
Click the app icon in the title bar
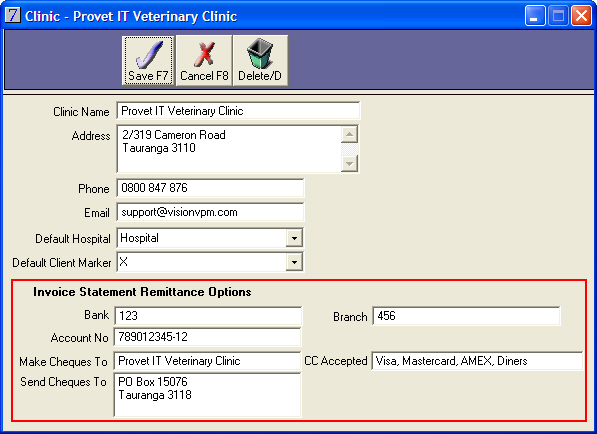click(13, 16)
